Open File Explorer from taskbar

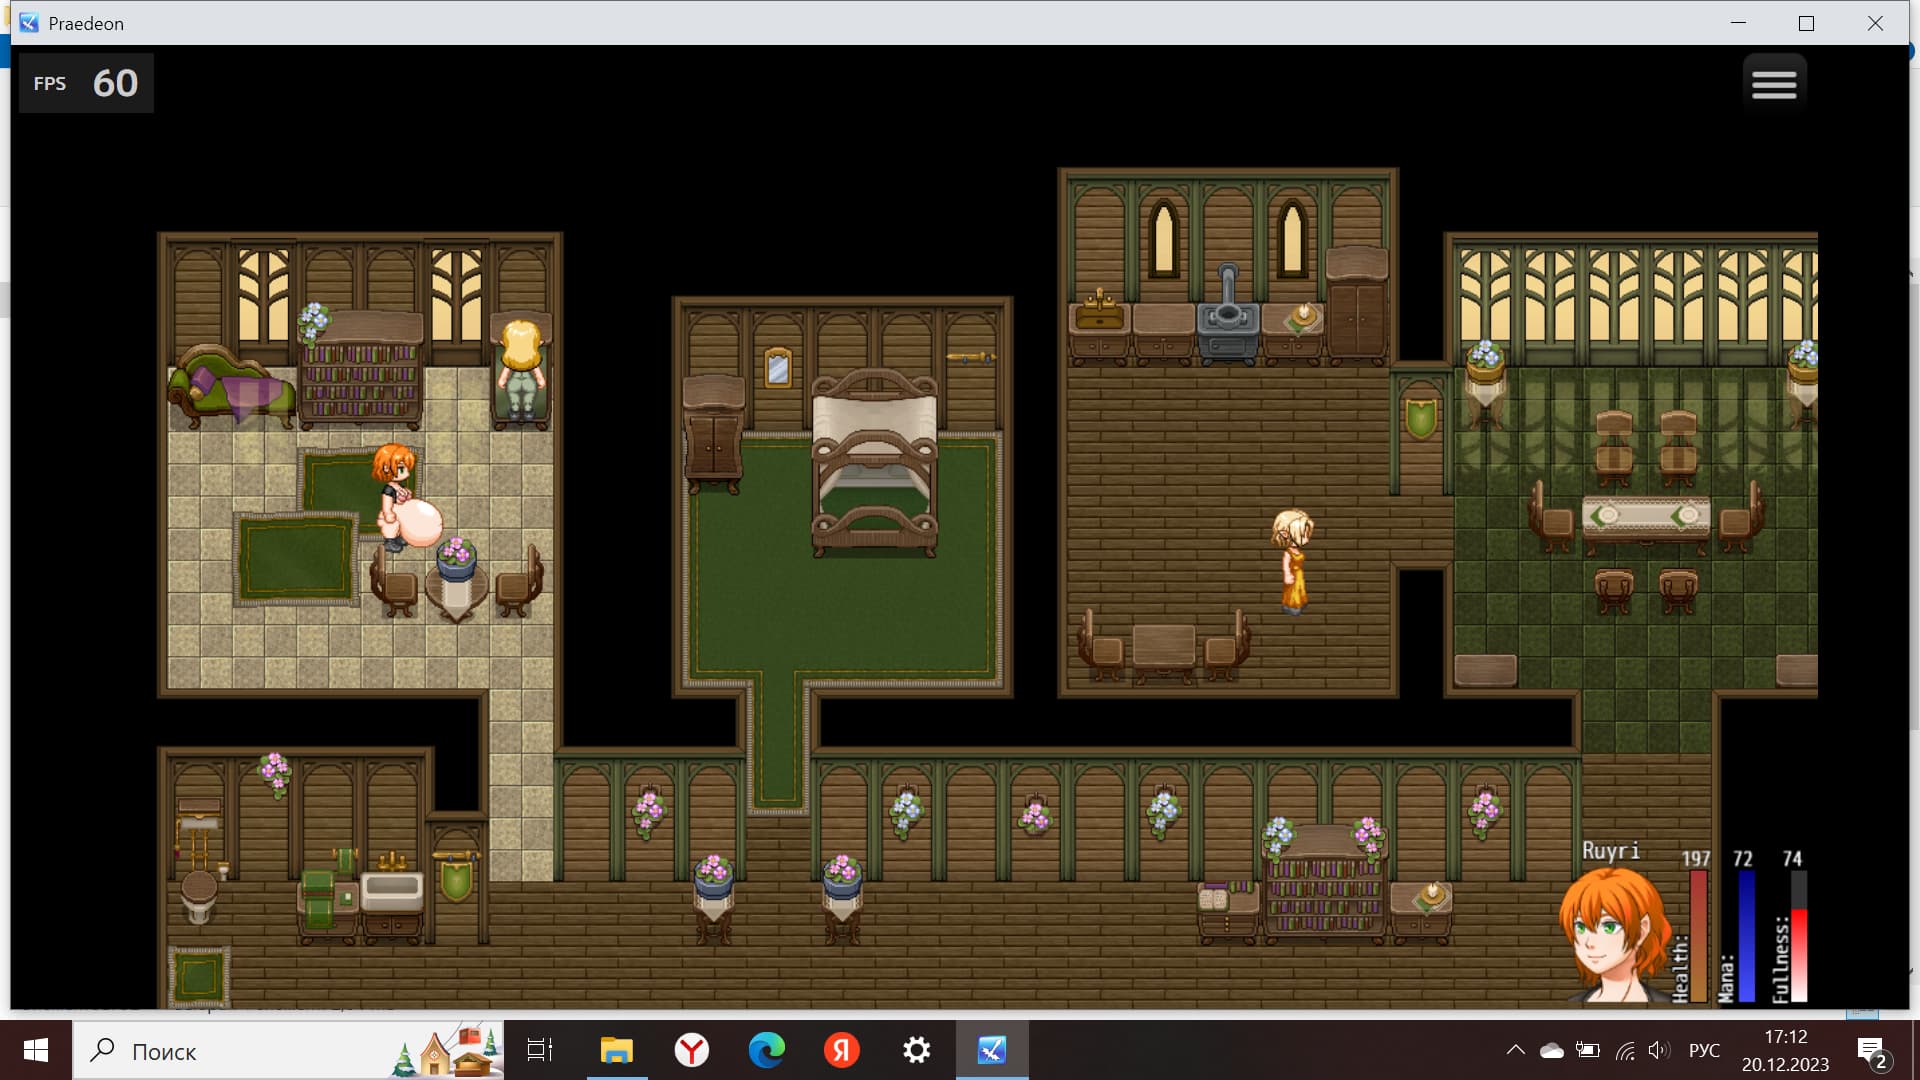tap(616, 1050)
